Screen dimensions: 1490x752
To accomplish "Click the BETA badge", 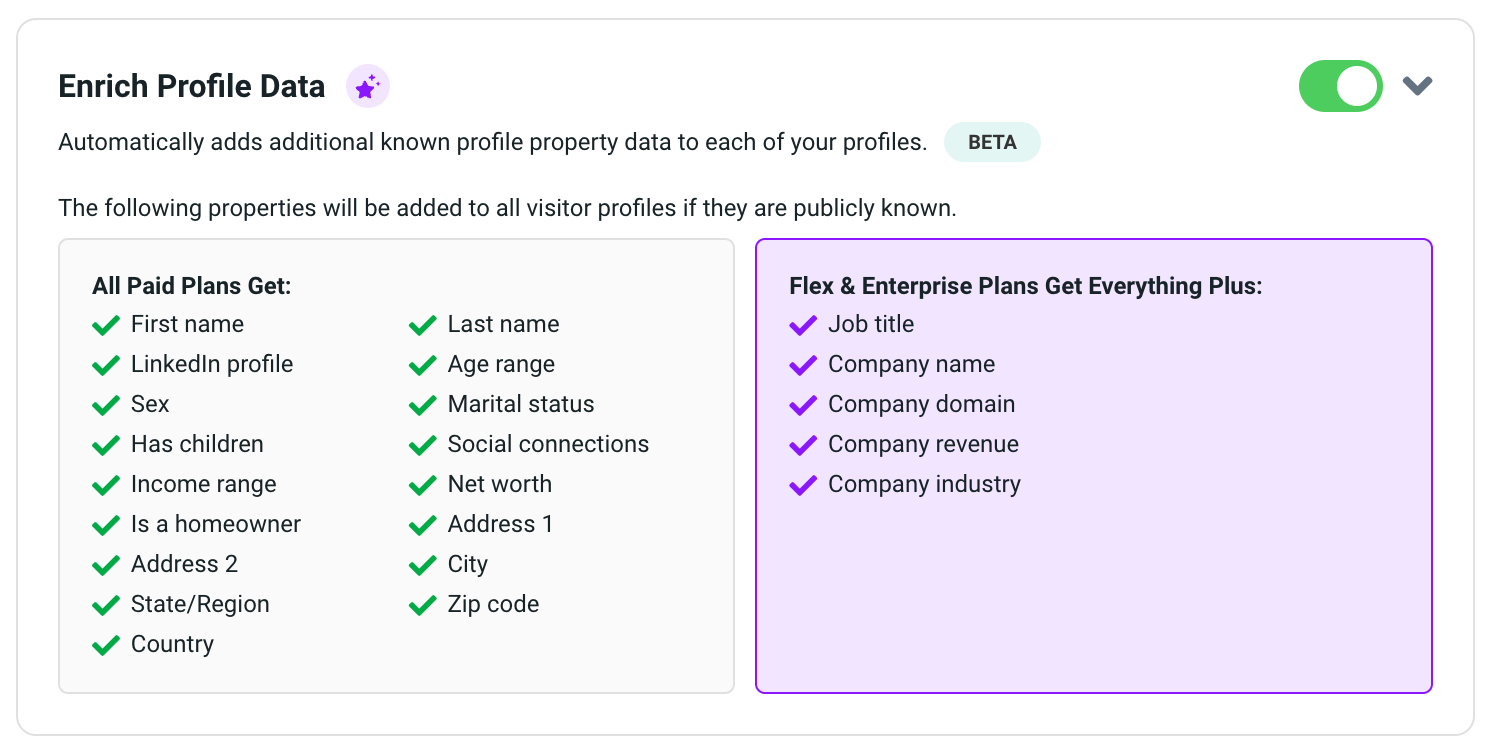I will pyautogui.click(x=992, y=142).
